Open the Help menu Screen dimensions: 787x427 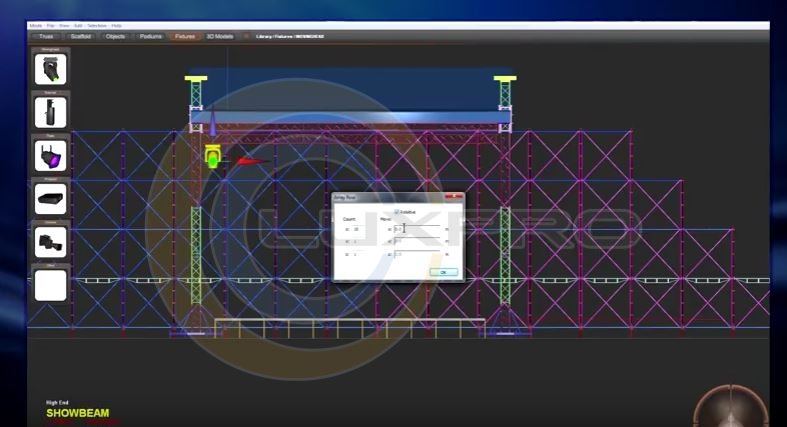(x=116, y=25)
